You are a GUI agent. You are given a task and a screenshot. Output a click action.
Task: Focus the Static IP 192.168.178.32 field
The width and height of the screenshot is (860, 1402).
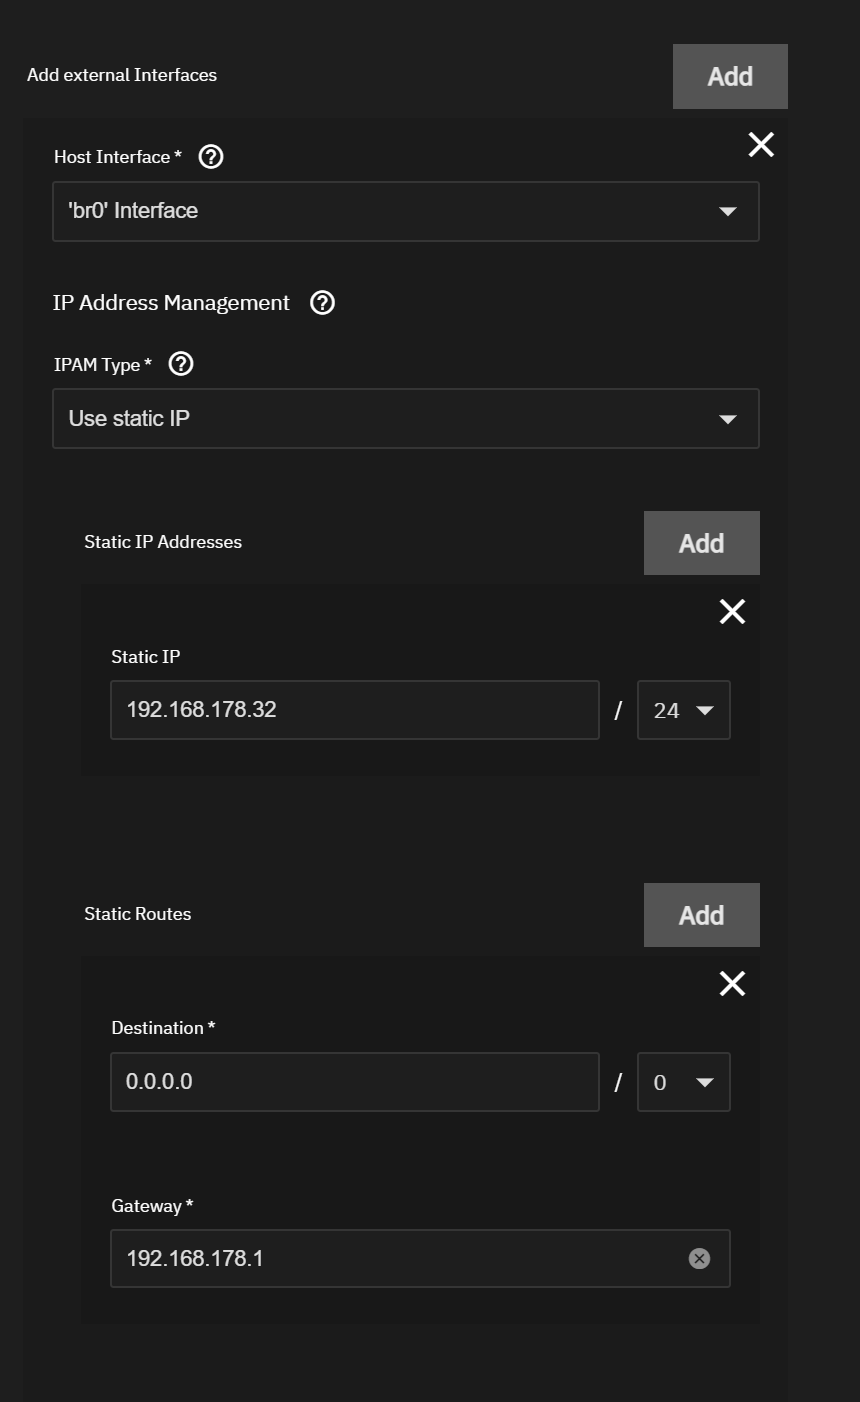pos(355,710)
